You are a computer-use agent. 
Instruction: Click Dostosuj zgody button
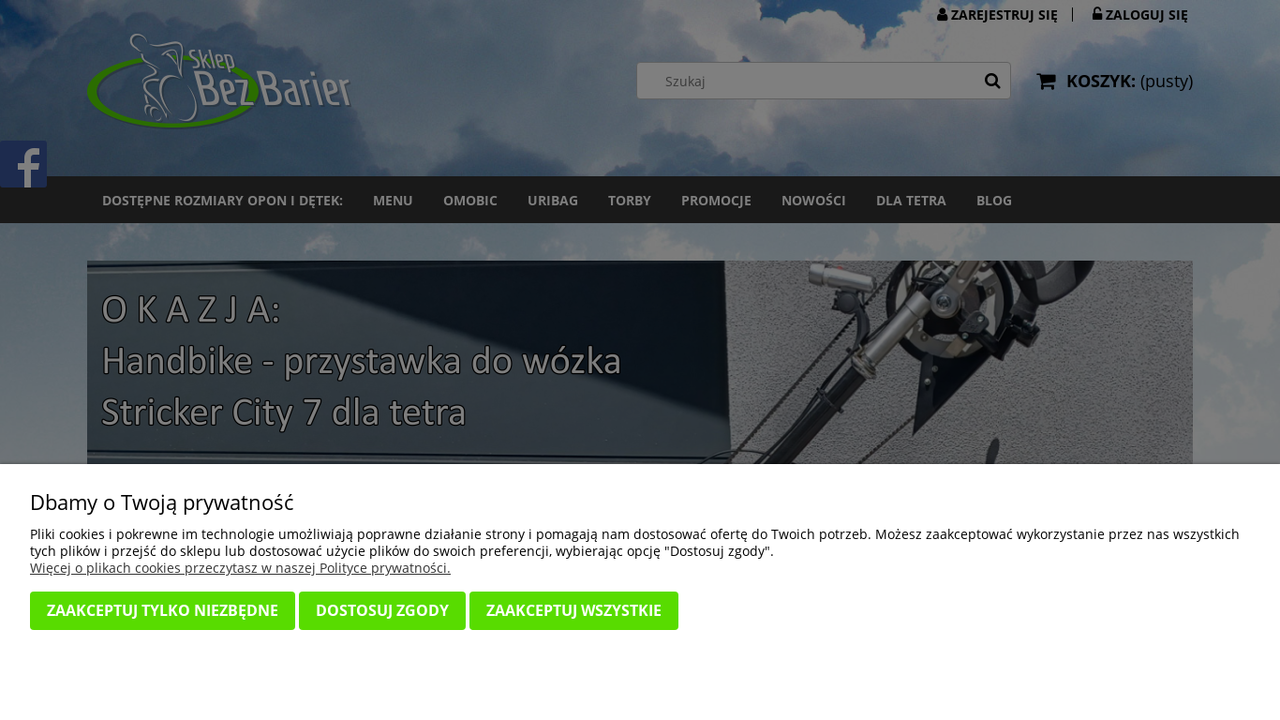pos(382,611)
